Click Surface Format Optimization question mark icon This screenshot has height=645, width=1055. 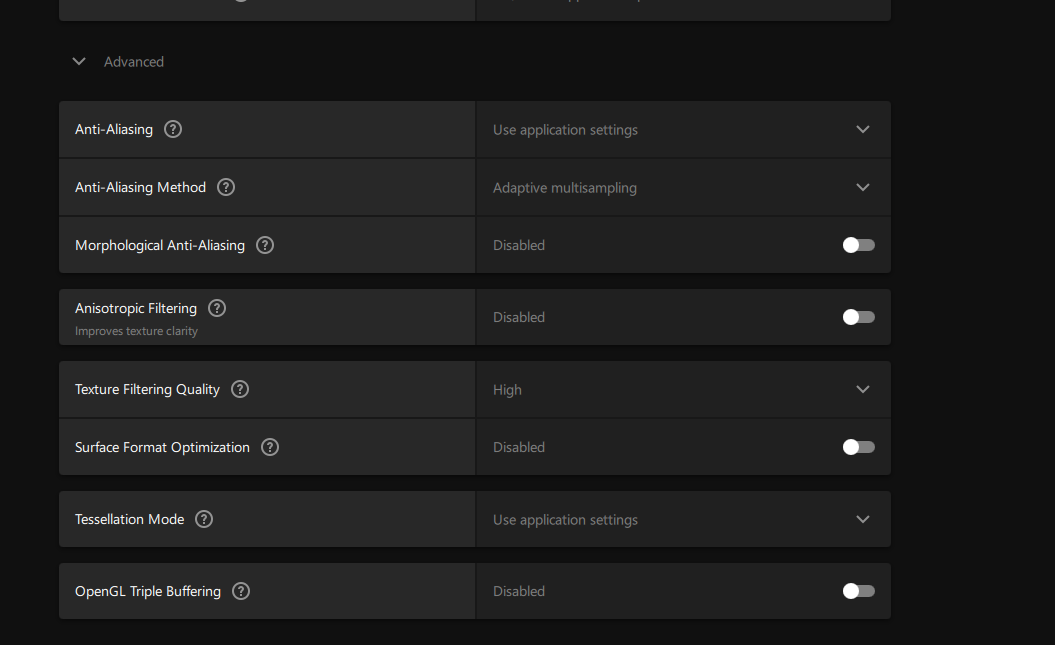tap(270, 447)
